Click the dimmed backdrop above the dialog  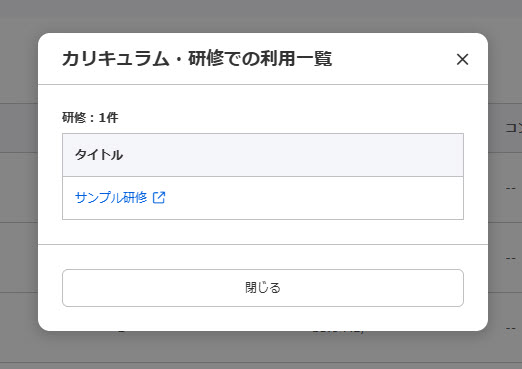click(x=261, y=16)
